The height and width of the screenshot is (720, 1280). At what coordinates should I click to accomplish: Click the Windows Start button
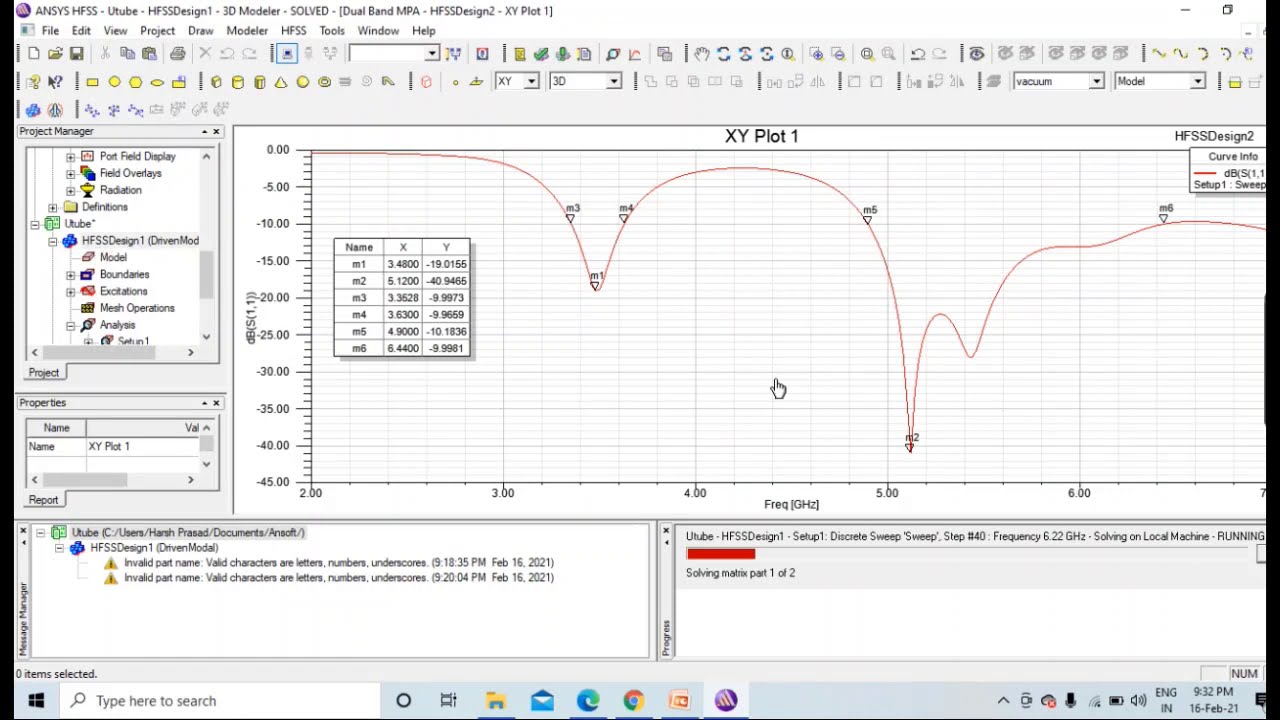coord(35,701)
